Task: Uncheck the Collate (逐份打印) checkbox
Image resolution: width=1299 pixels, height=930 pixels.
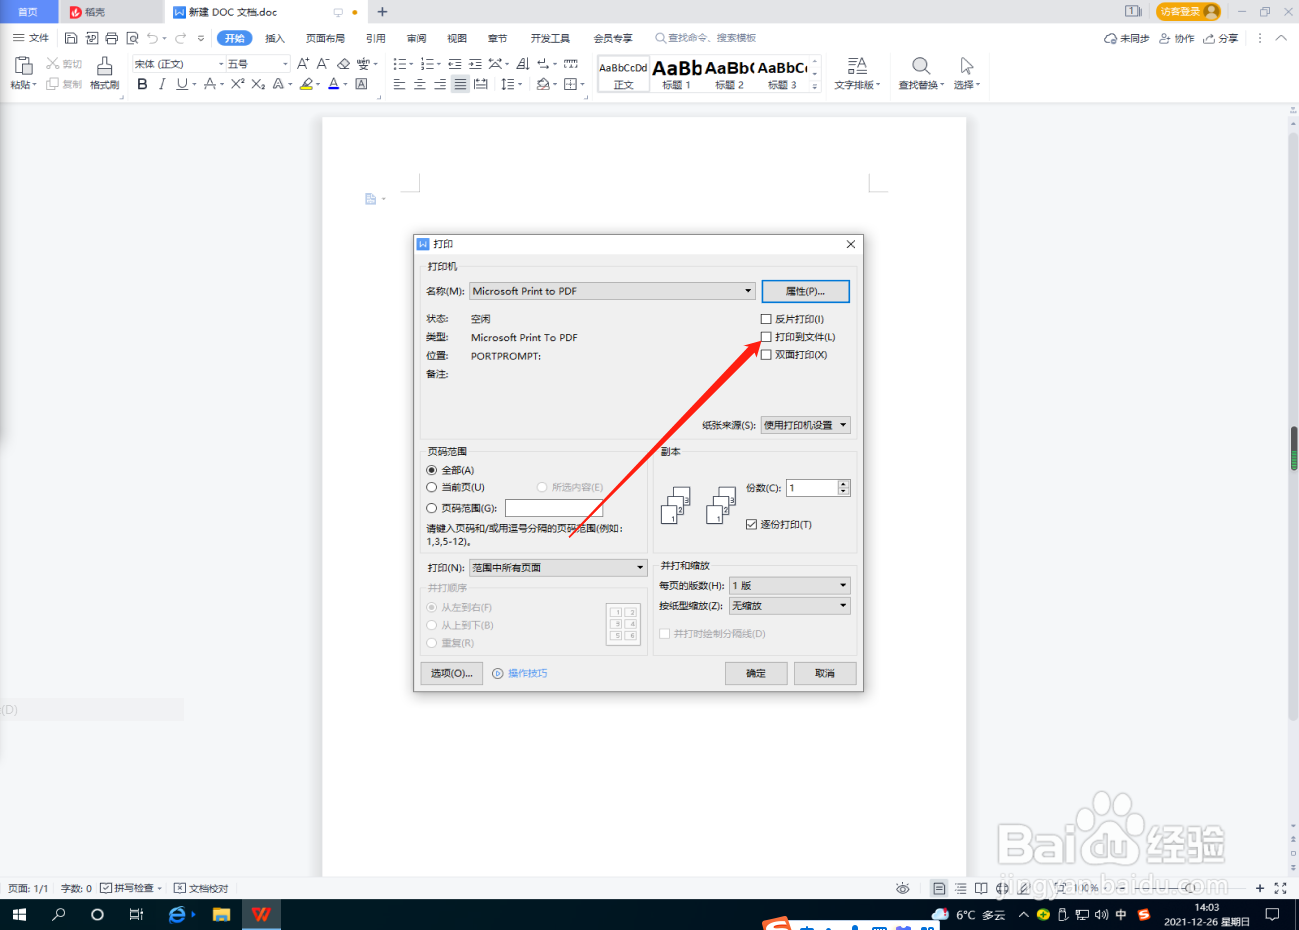Action: [x=751, y=524]
